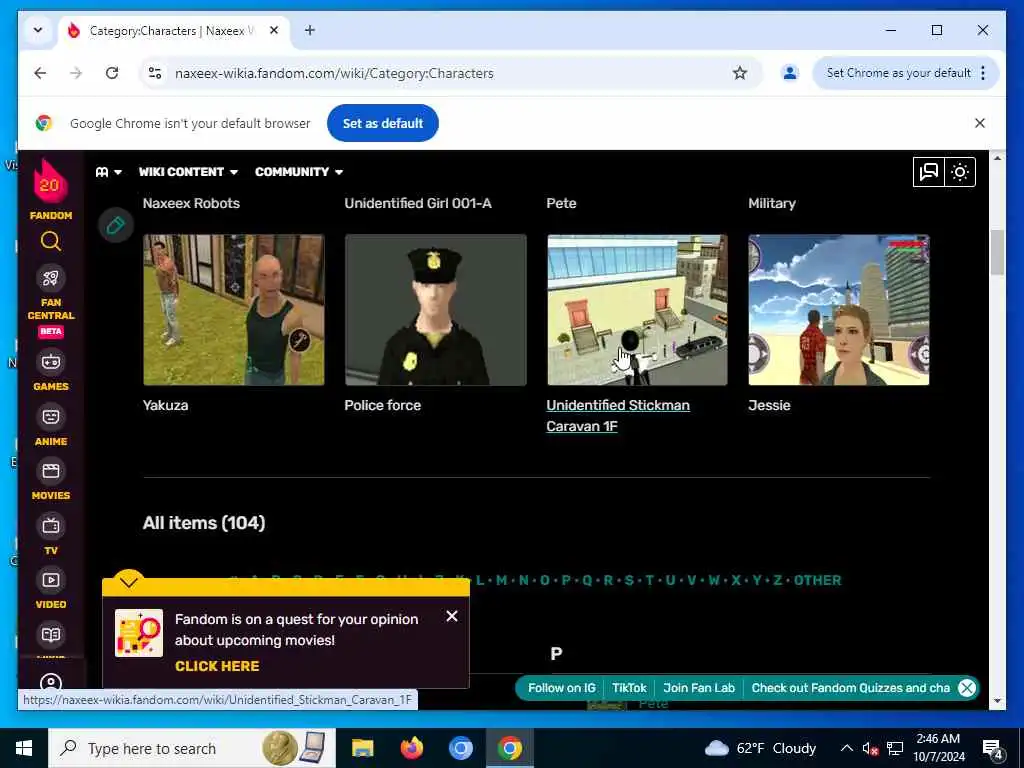Close the green social links banner

(967, 688)
